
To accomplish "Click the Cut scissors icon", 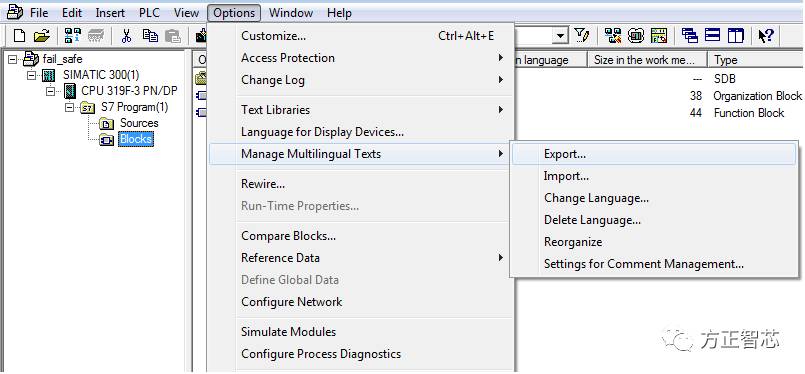I will point(126,35).
